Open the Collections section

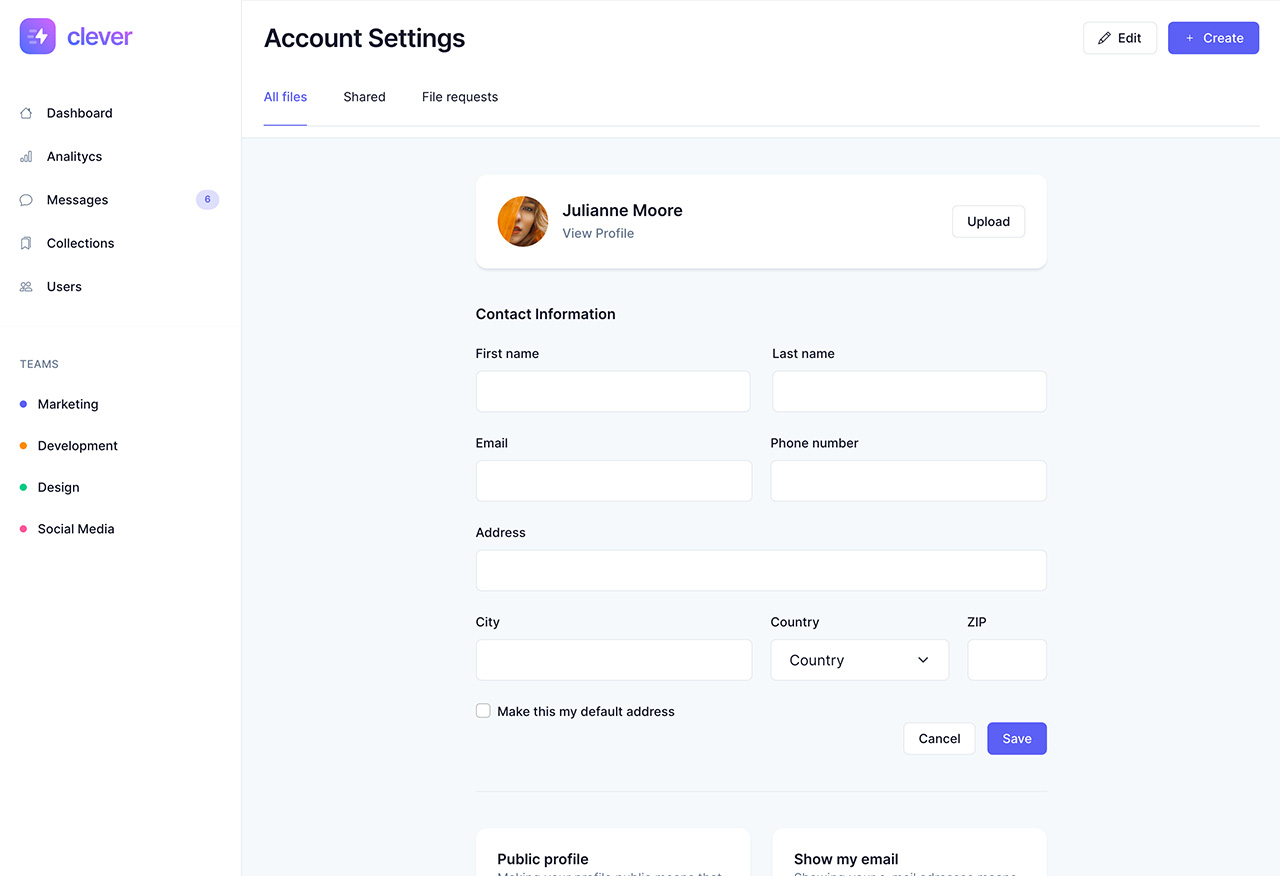80,243
